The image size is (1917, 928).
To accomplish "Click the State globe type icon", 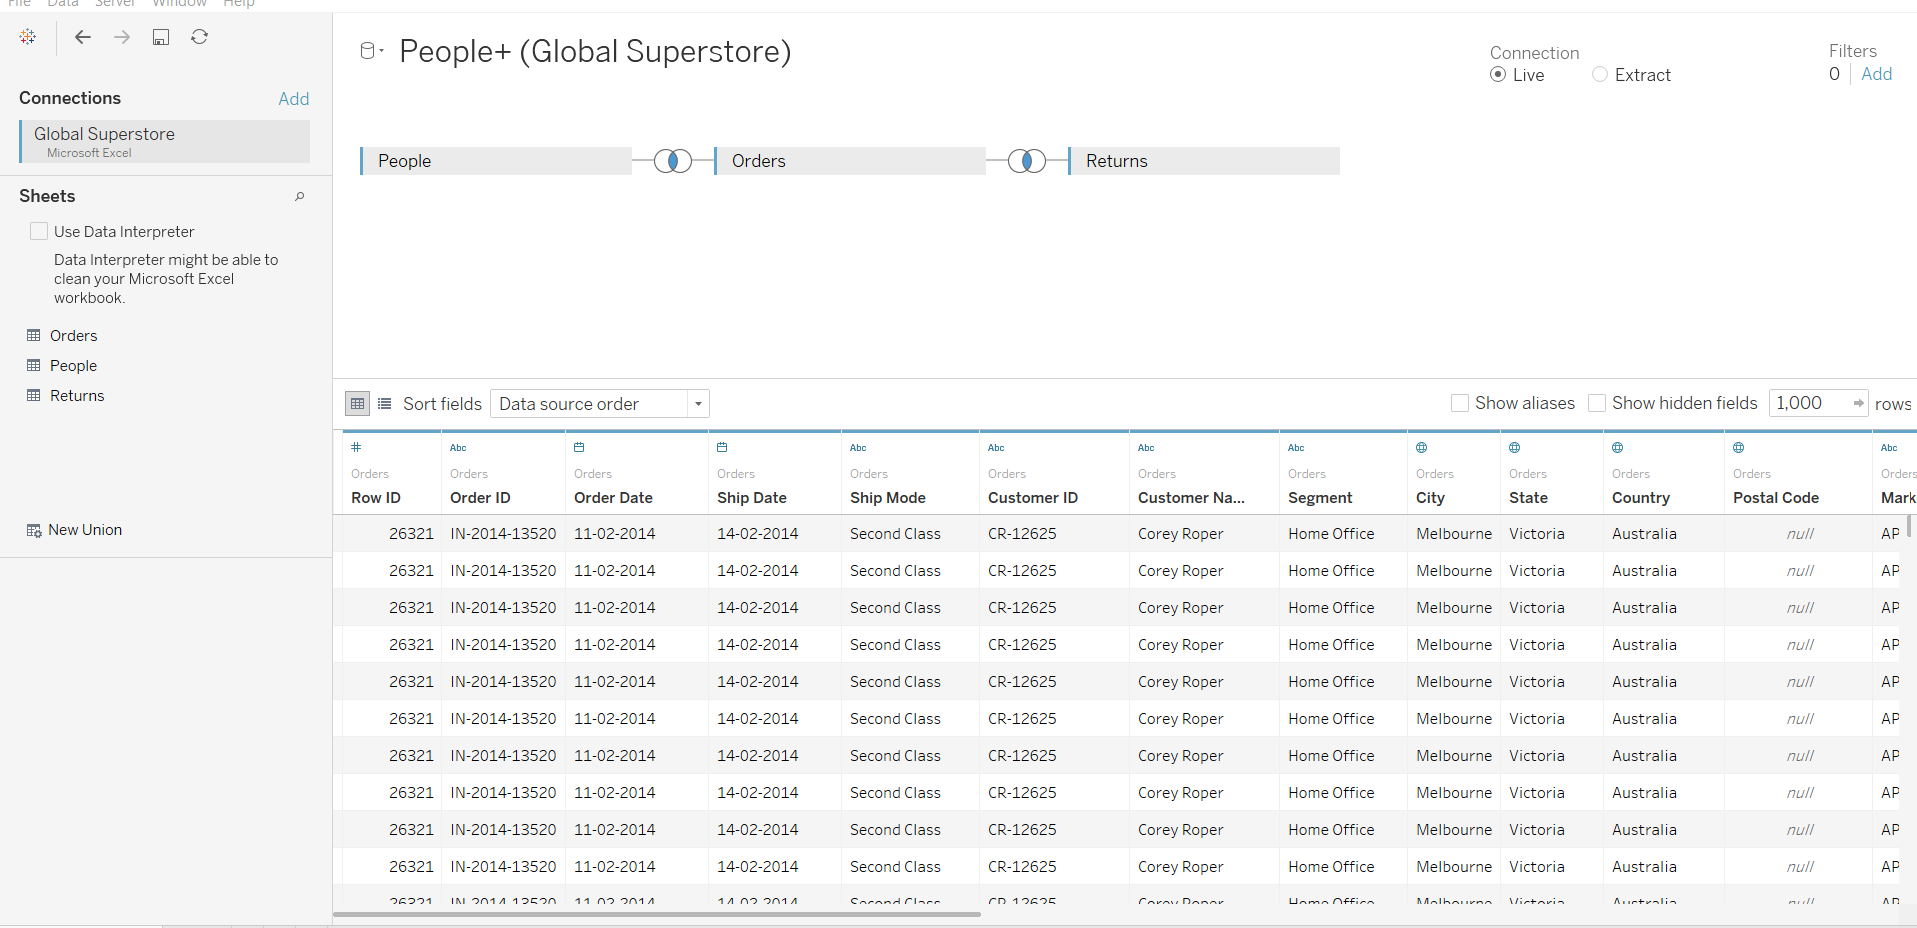I will (1514, 447).
